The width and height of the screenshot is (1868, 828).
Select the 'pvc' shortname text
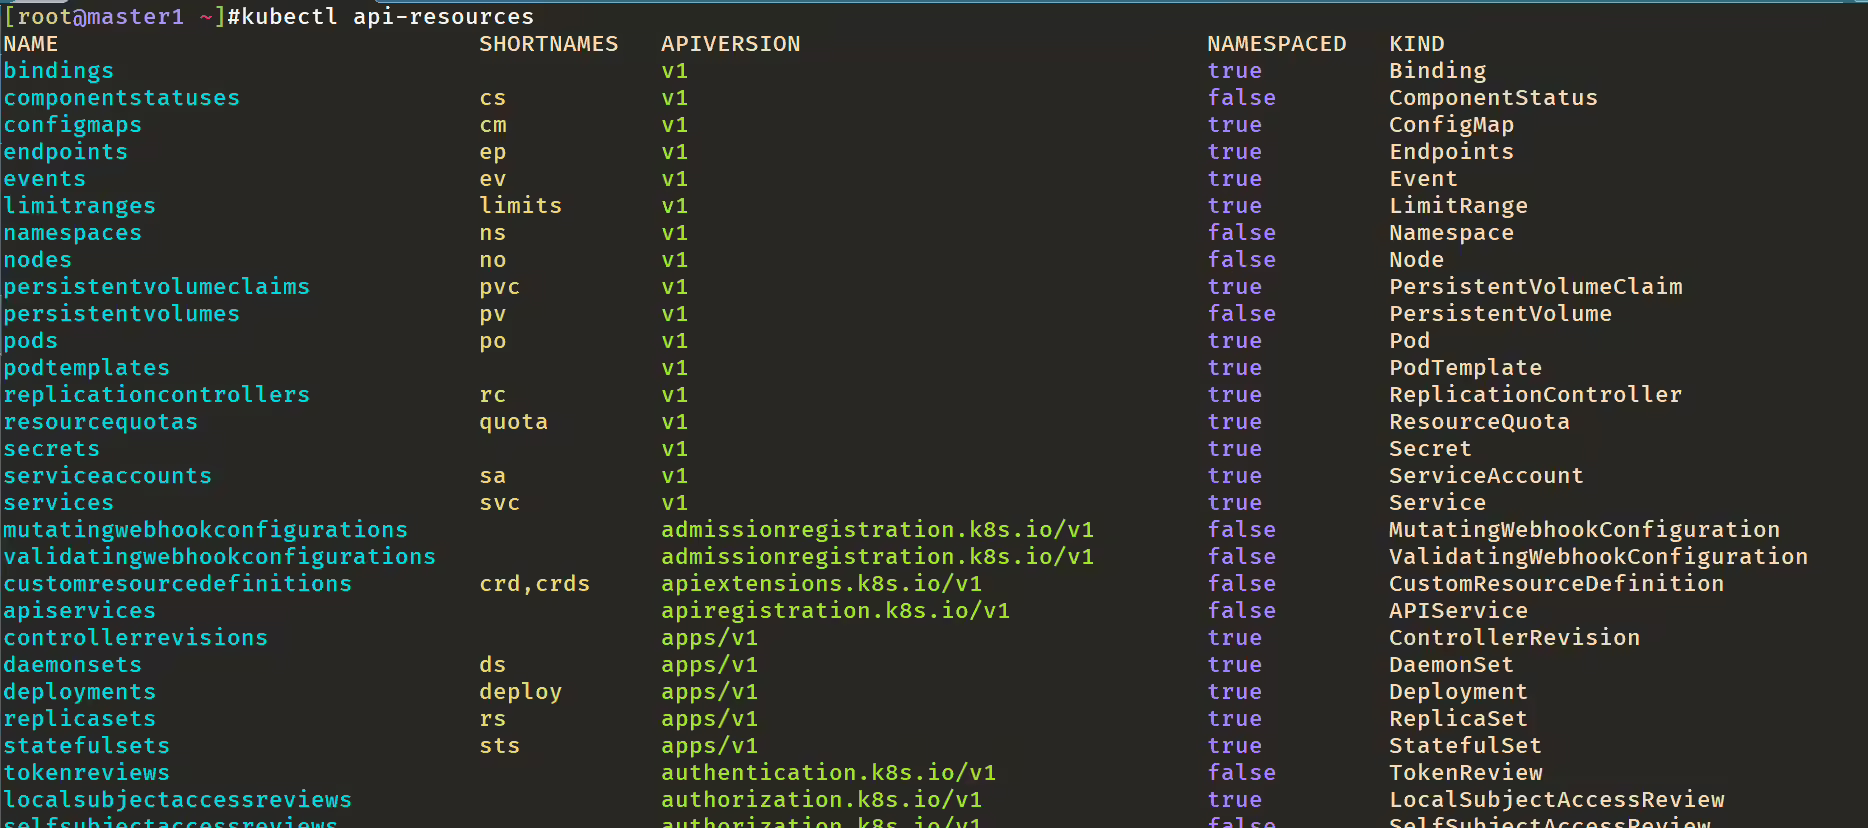[x=500, y=287]
